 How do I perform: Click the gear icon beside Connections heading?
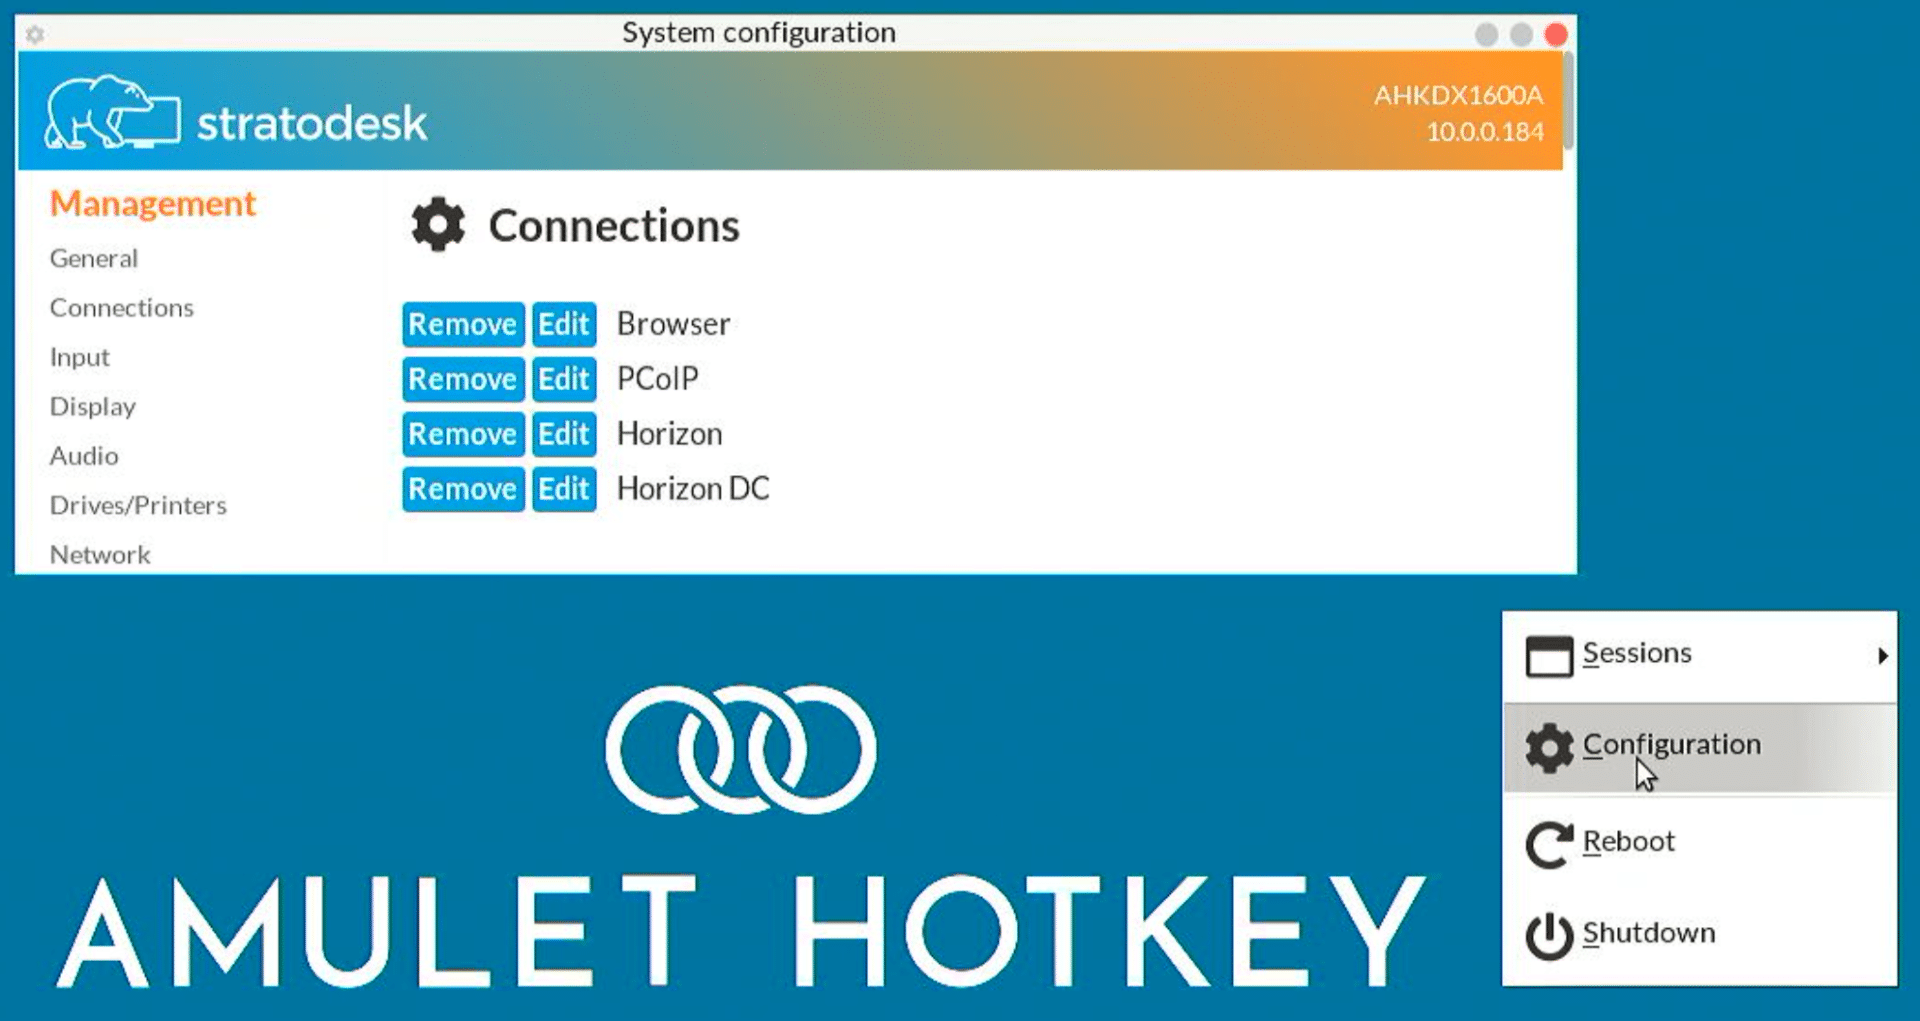(x=438, y=224)
